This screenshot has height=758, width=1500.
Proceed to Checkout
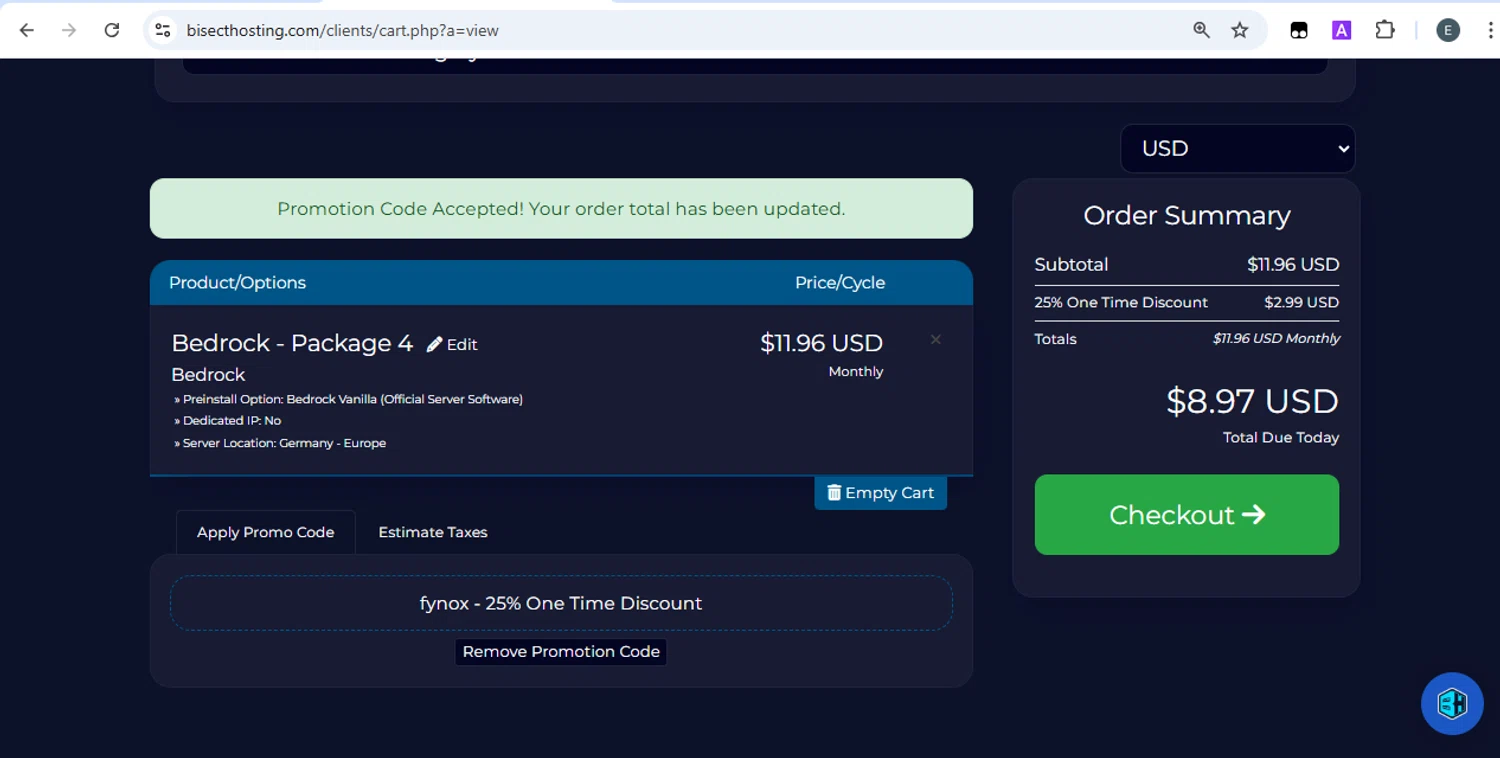tap(1187, 515)
